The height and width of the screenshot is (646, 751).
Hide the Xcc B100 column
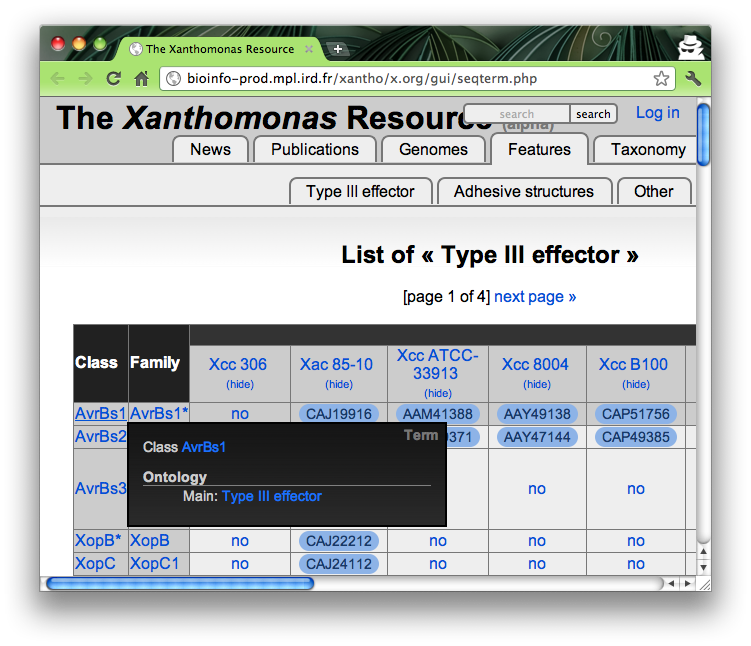point(636,384)
